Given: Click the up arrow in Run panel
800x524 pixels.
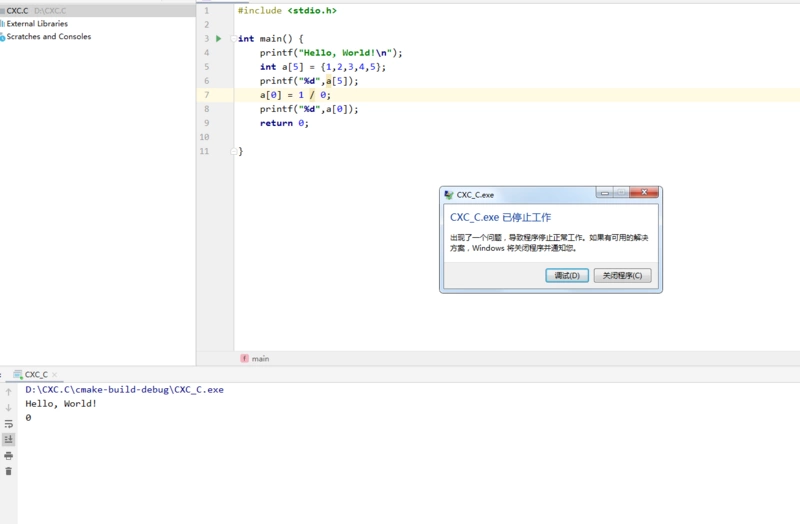Looking at the screenshot, I should tap(9, 392).
